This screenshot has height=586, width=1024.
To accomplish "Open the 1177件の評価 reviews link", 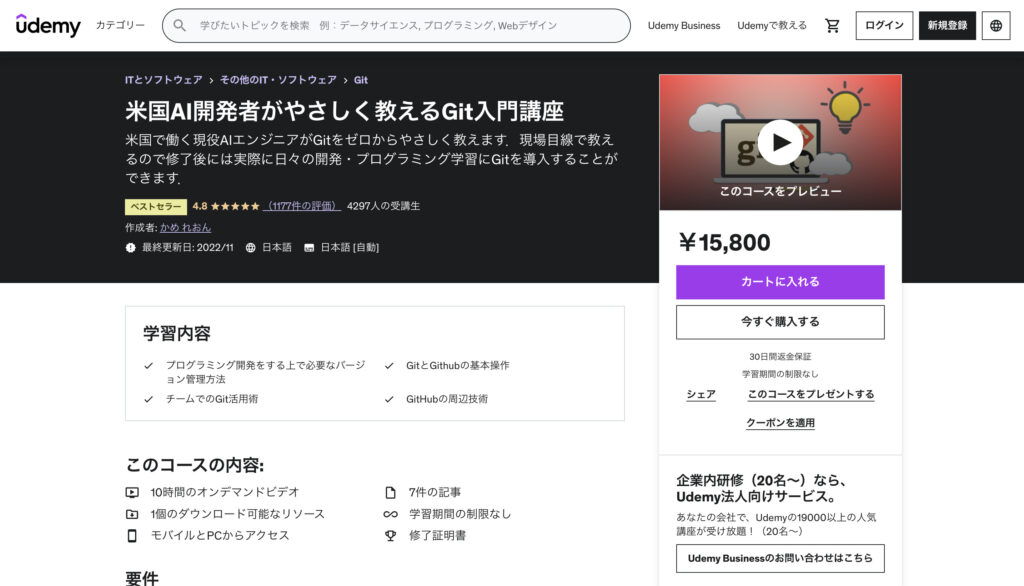I will (x=302, y=206).
